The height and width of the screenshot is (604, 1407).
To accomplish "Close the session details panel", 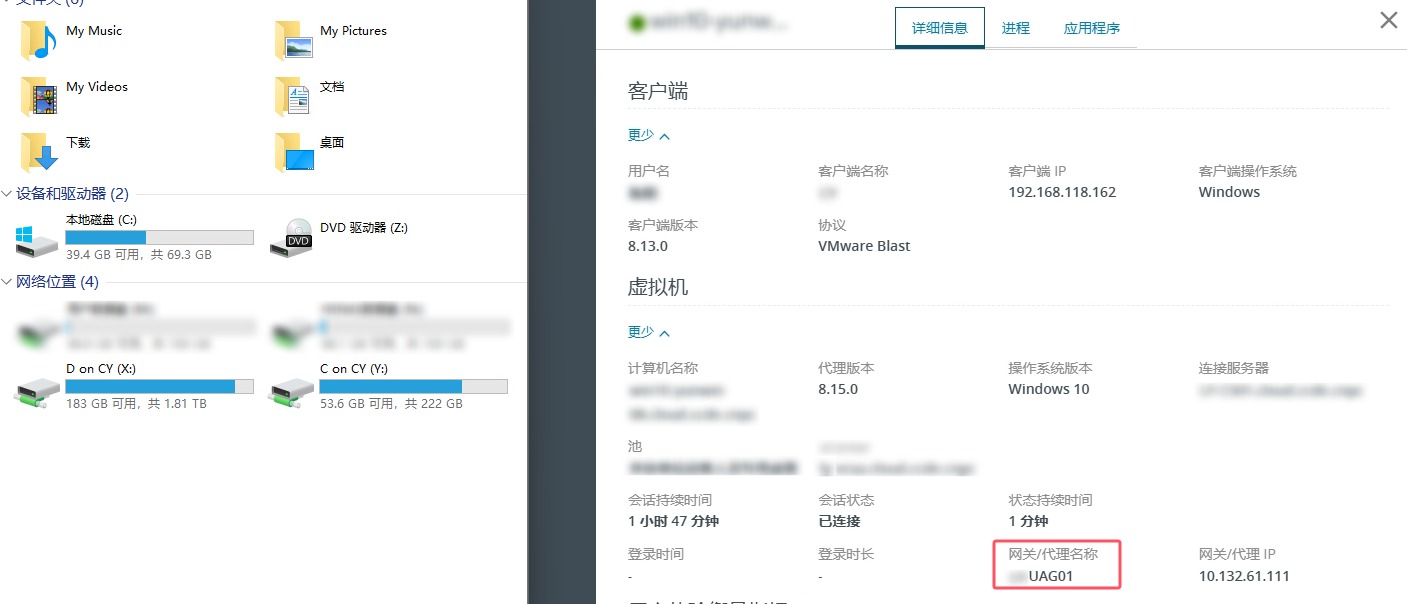I will coord(1389,20).
